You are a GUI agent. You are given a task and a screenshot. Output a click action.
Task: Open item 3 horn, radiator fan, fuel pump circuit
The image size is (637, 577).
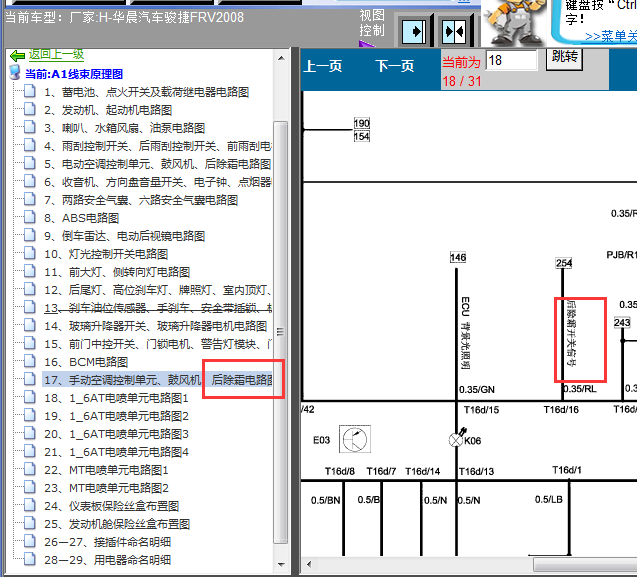pyautogui.click(x=124, y=128)
